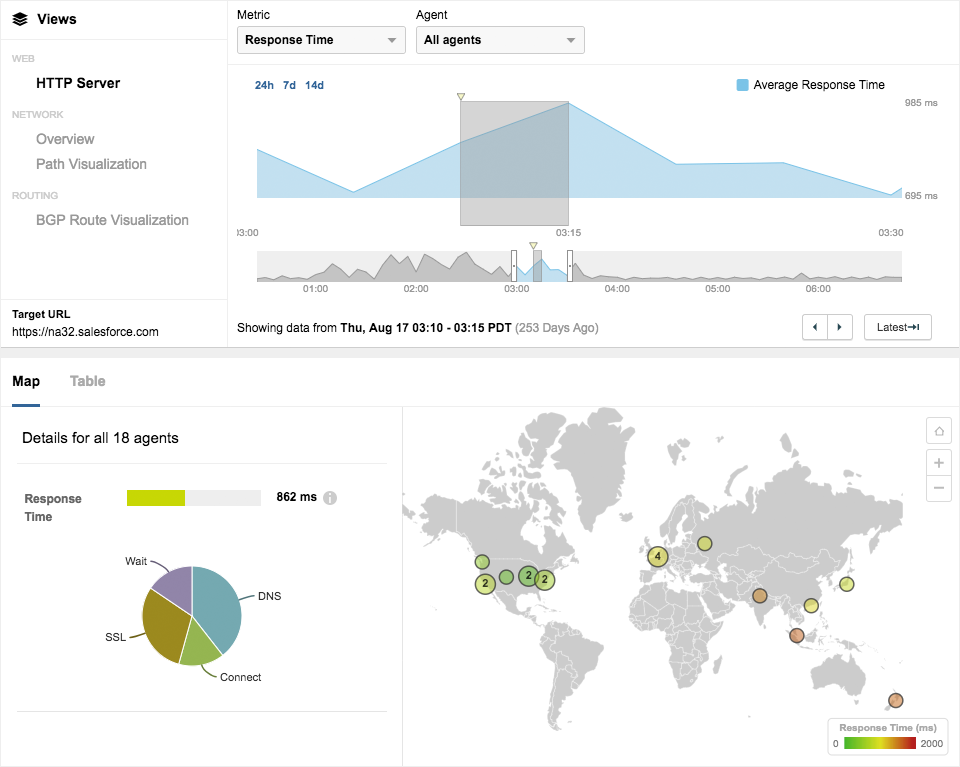Jump to Latest data button
The image size is (960, 767).
[x=897, y=327]
